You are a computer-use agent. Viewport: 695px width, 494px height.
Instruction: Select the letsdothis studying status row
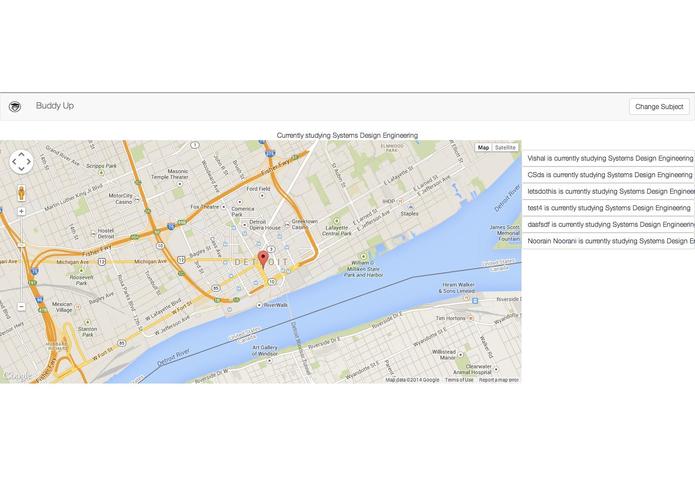[x=609, y=191]
